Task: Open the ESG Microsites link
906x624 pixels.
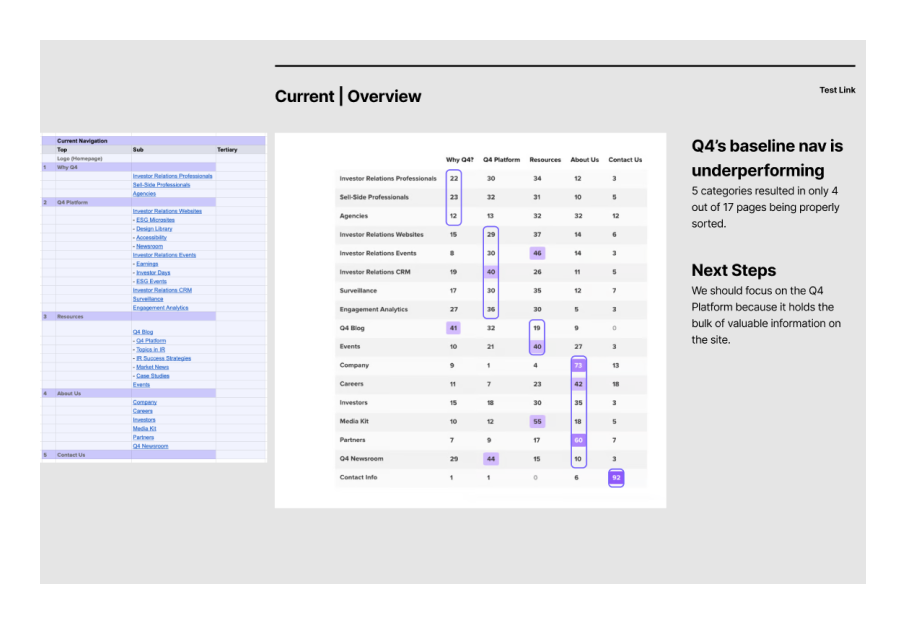Action: pos(155,220)
